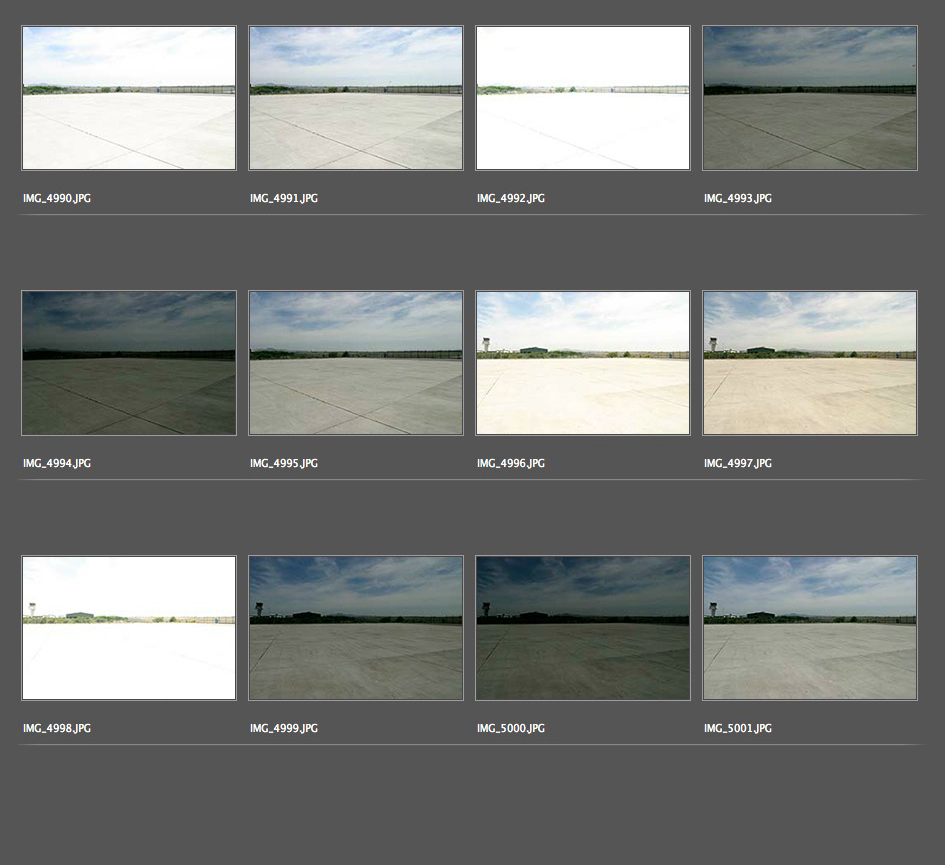Open the overexposed IMG_4992.JPG thumbnail
Screen dimensions: 945x865
(583, 98)
